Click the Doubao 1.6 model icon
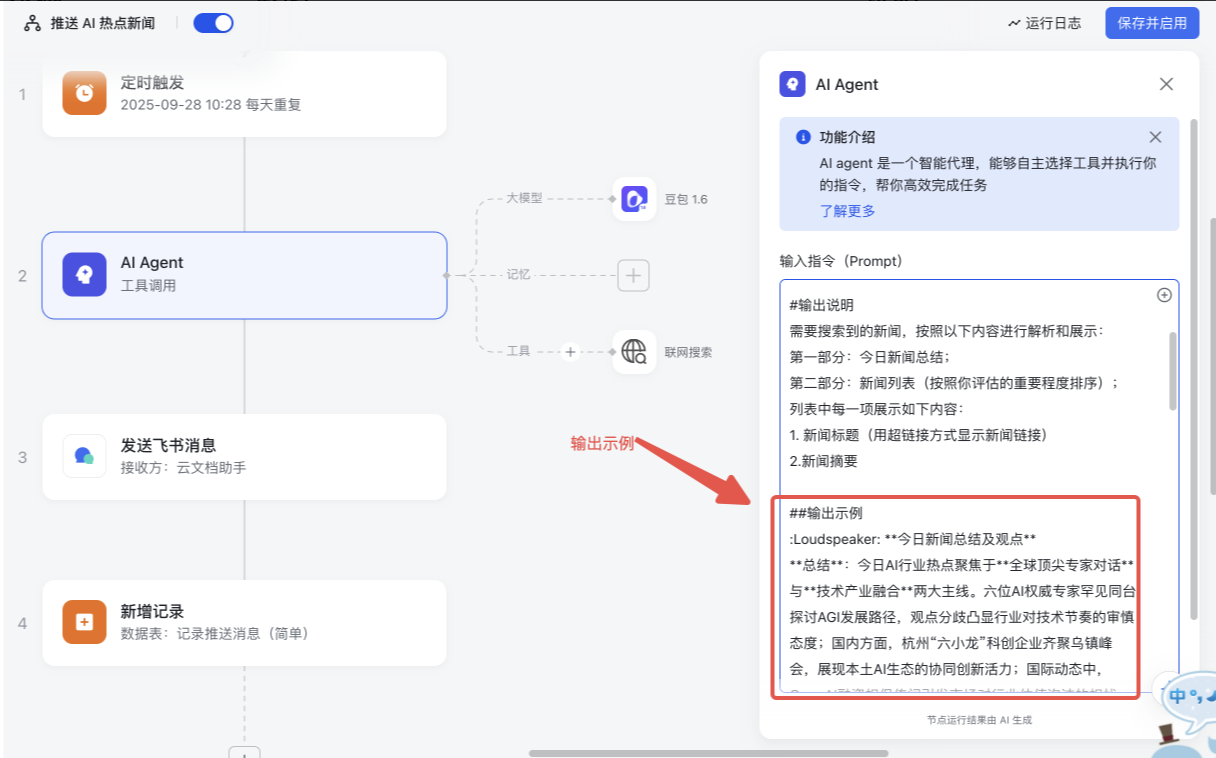 pyautogui.click(x=634, y=199)
